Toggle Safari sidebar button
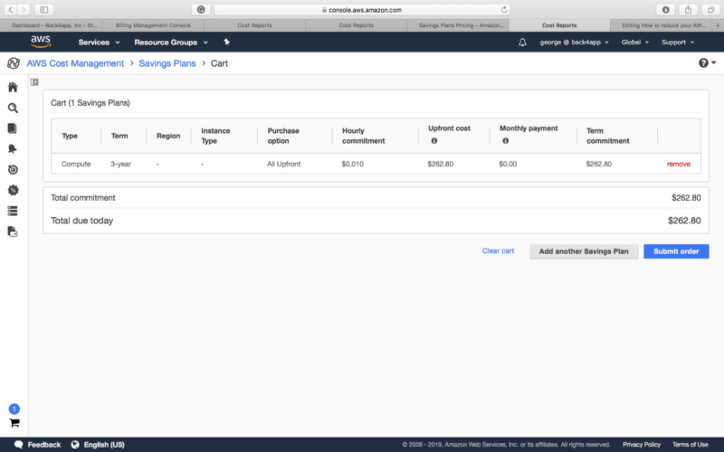Viewport: 724px width, 452px height. 44,9
